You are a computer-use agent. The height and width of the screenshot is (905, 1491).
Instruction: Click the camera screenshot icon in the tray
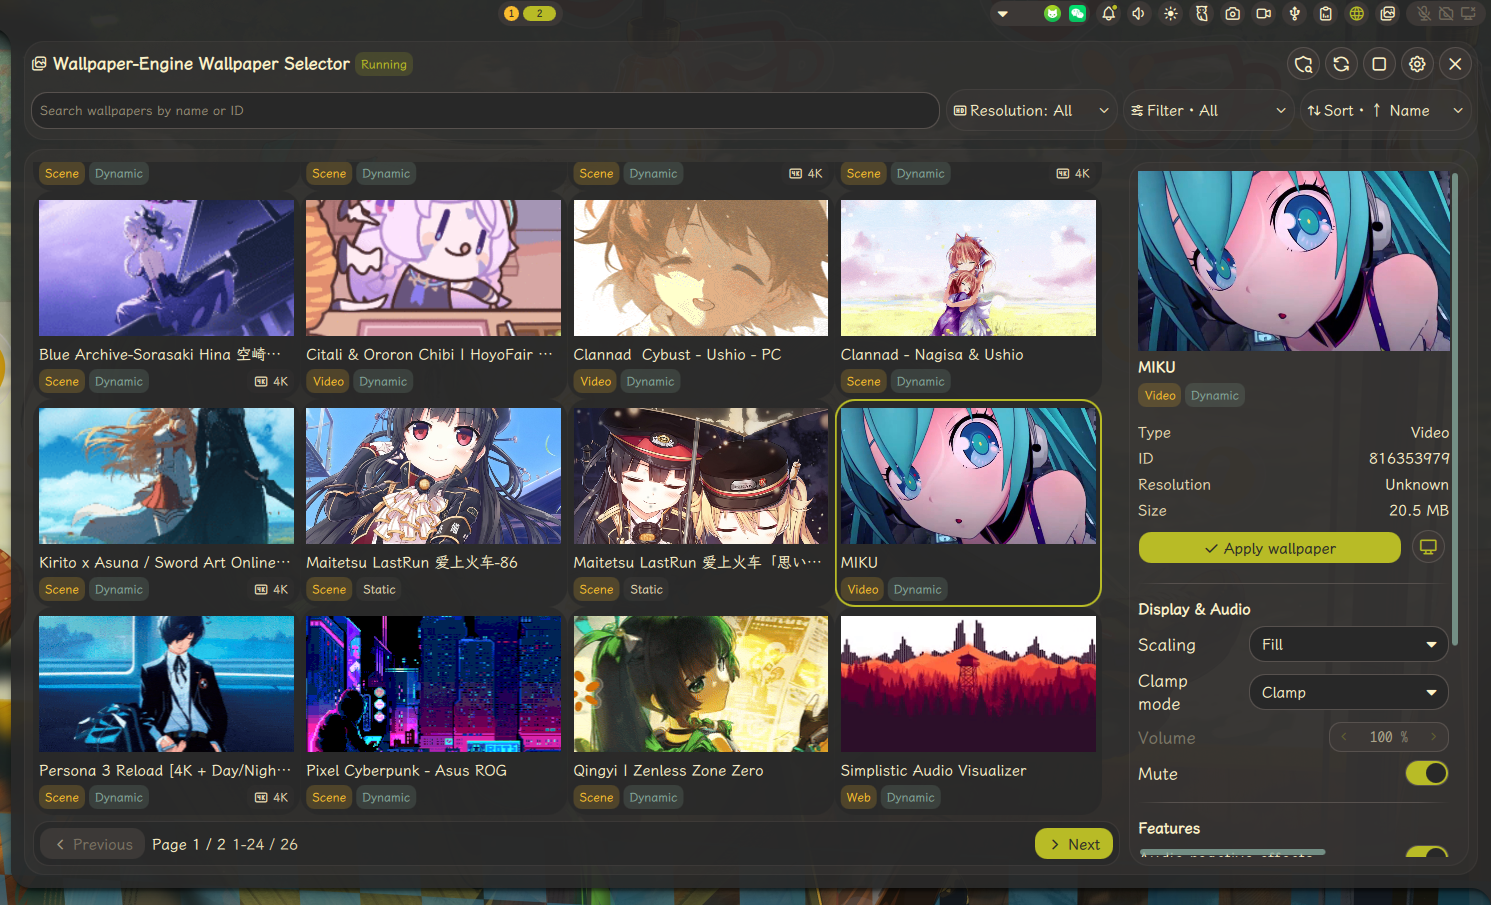coord(1232,14)
